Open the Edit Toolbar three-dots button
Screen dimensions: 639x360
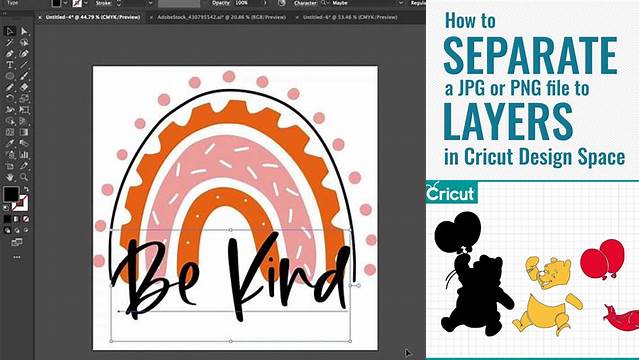point(17,257)
